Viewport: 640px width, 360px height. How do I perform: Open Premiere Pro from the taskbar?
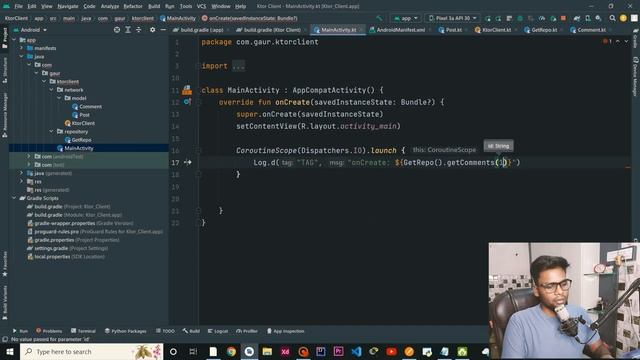pyautogui.click(x=338, y=351)
